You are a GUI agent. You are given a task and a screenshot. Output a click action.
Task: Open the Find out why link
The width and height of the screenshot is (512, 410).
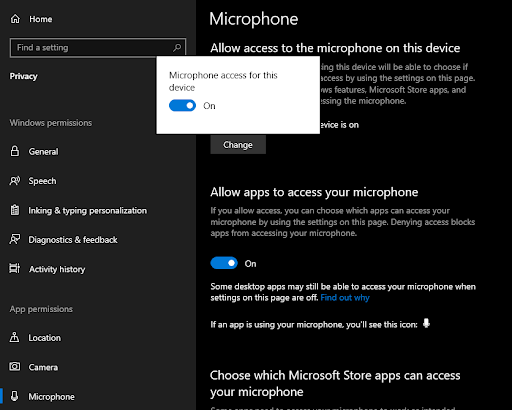[x=345, y=298]
